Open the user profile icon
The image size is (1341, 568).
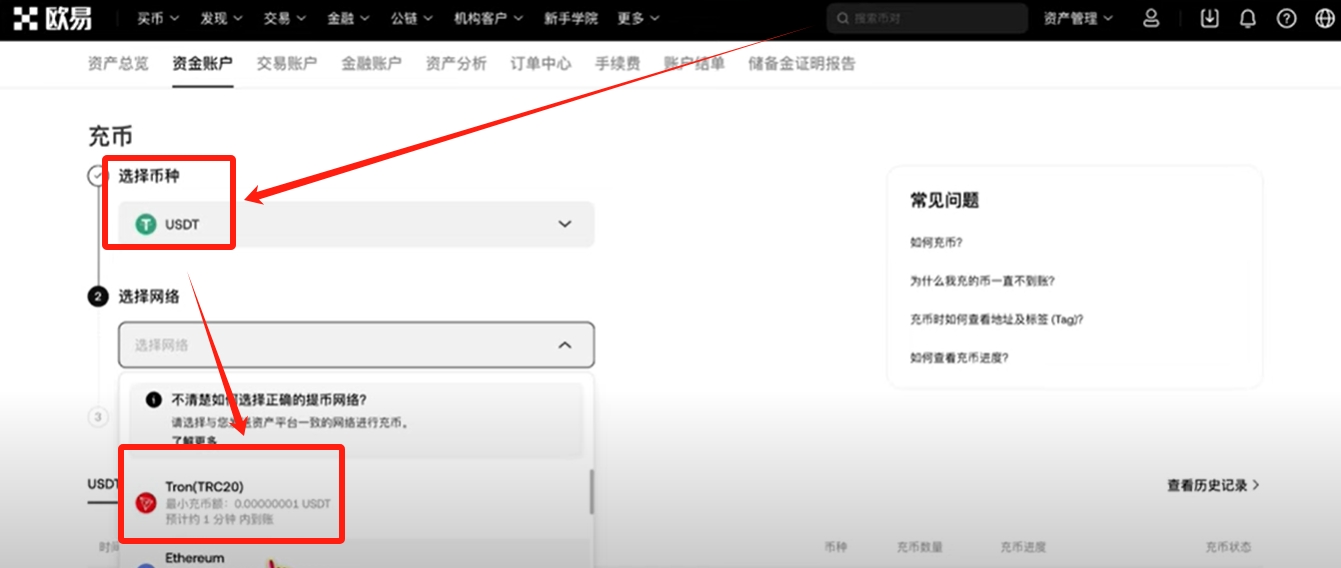[1151, 19]
